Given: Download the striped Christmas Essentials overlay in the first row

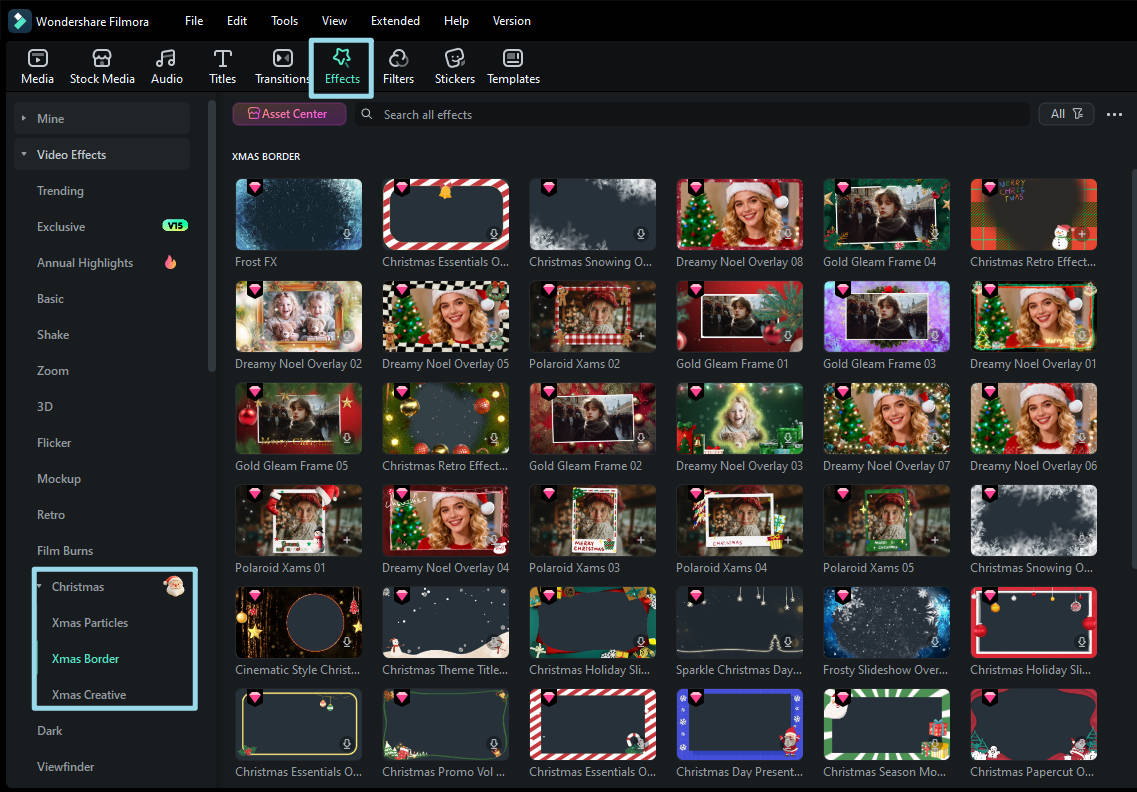Looking at the screenshot, I should [494, 234].
